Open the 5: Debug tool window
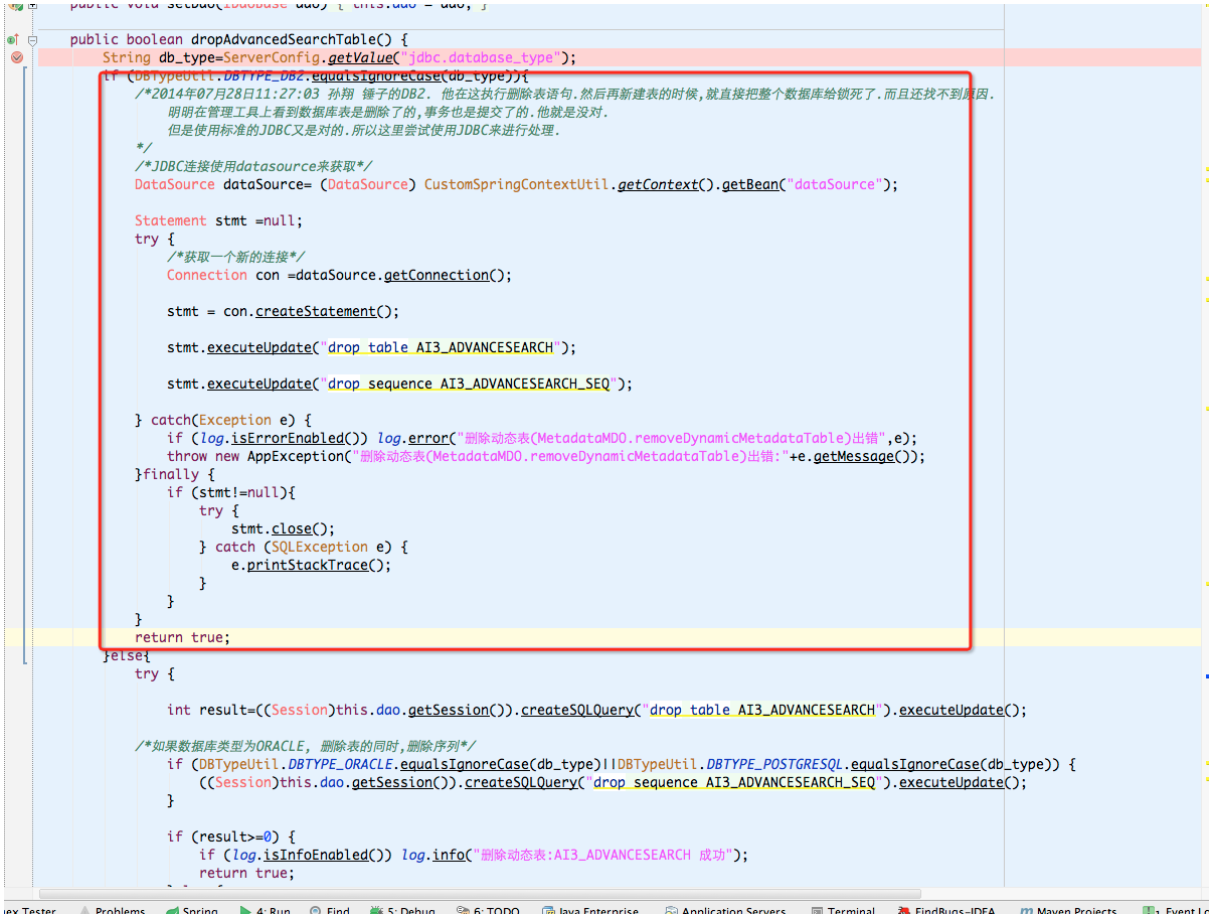The height and width of the screenshot is (914, 1214). pos(403,910)
